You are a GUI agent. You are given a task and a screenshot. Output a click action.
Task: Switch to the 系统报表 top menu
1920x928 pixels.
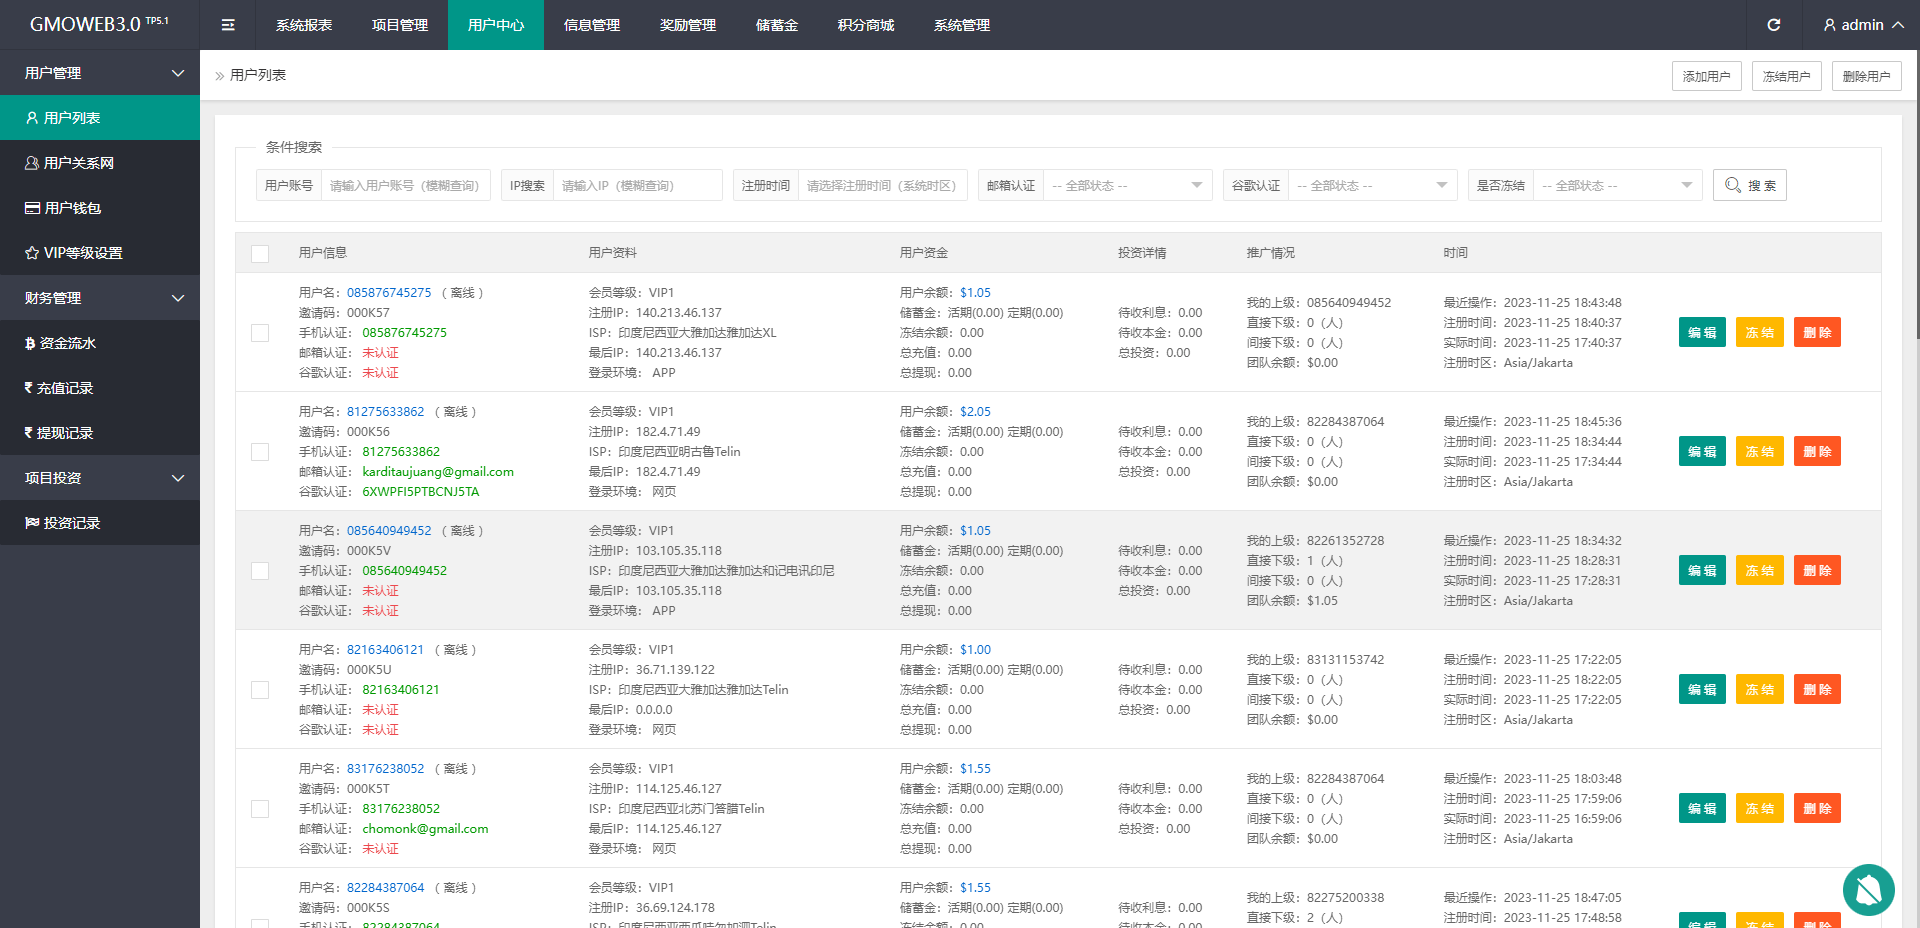tap(304, 25)
